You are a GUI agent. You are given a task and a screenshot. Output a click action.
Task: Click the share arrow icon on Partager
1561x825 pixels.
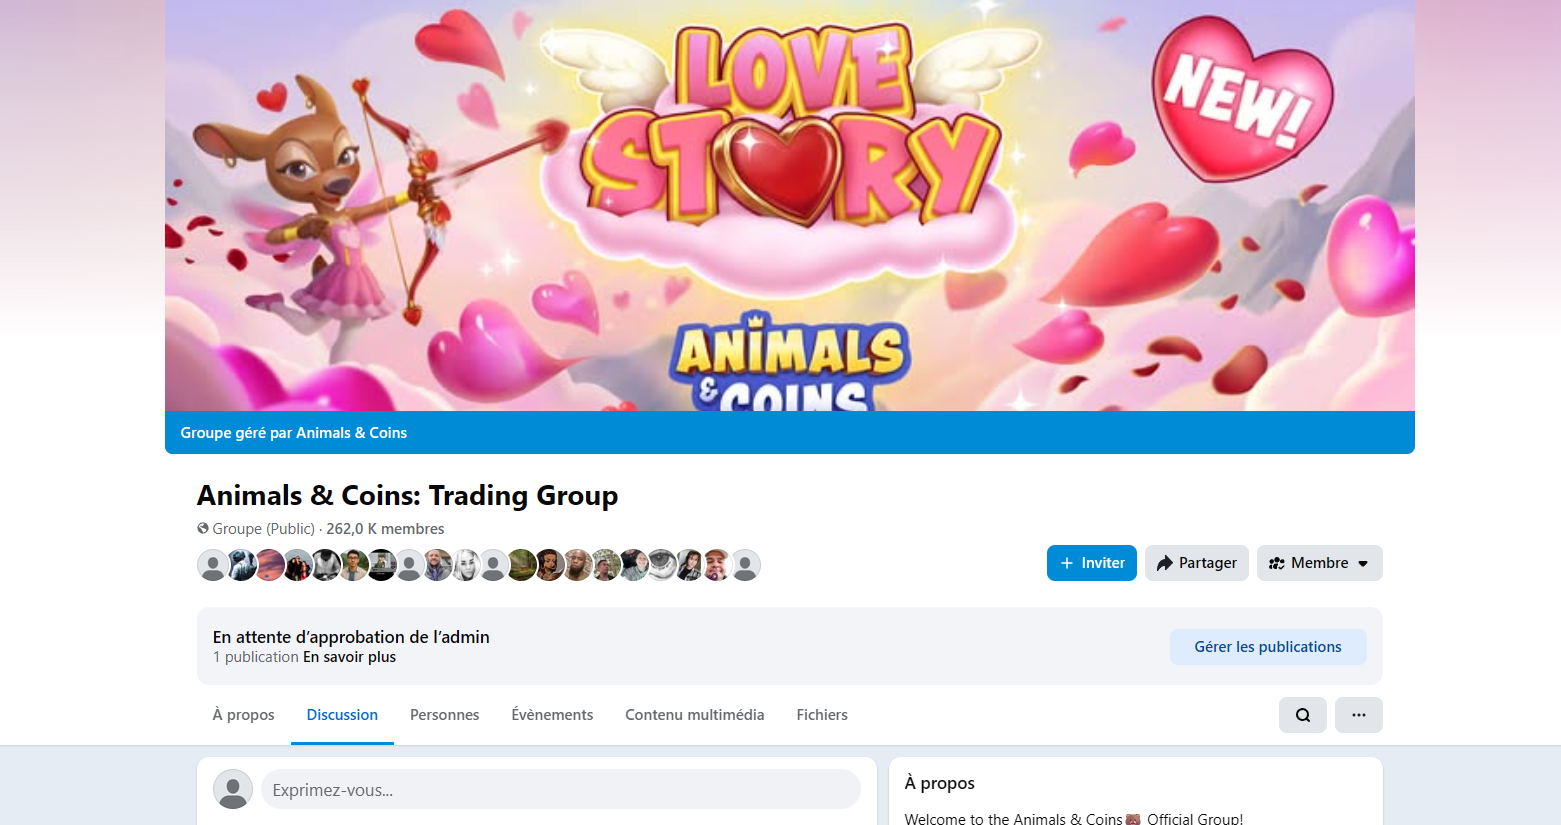1164,563
